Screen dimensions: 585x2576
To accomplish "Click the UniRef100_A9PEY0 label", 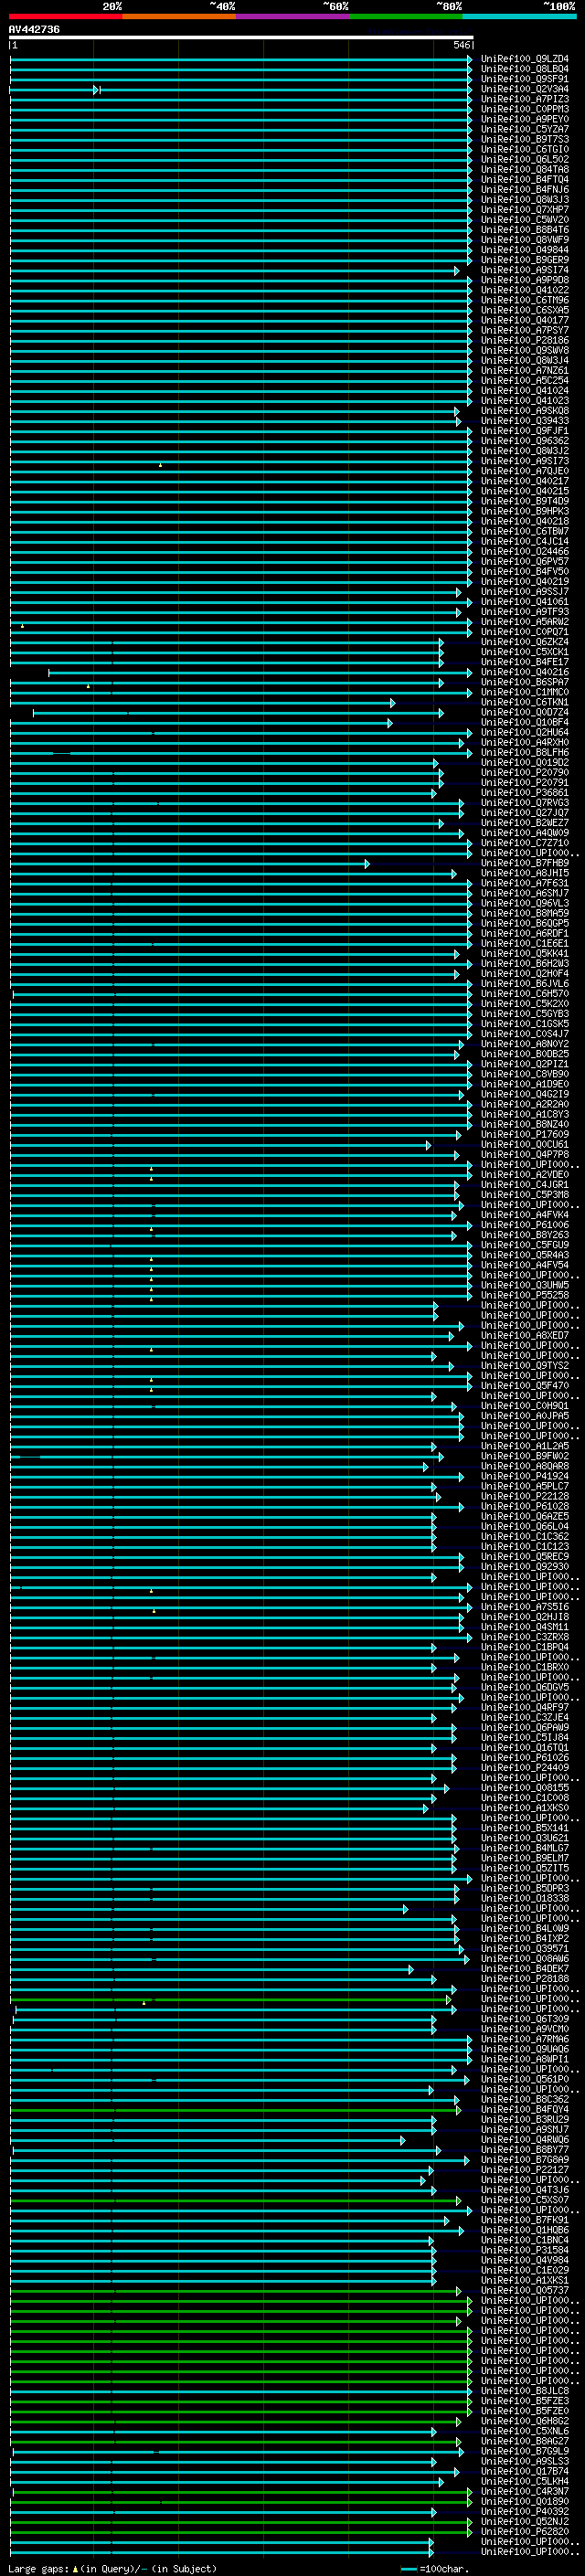I will pyautogui.click(x=524, y=119).
